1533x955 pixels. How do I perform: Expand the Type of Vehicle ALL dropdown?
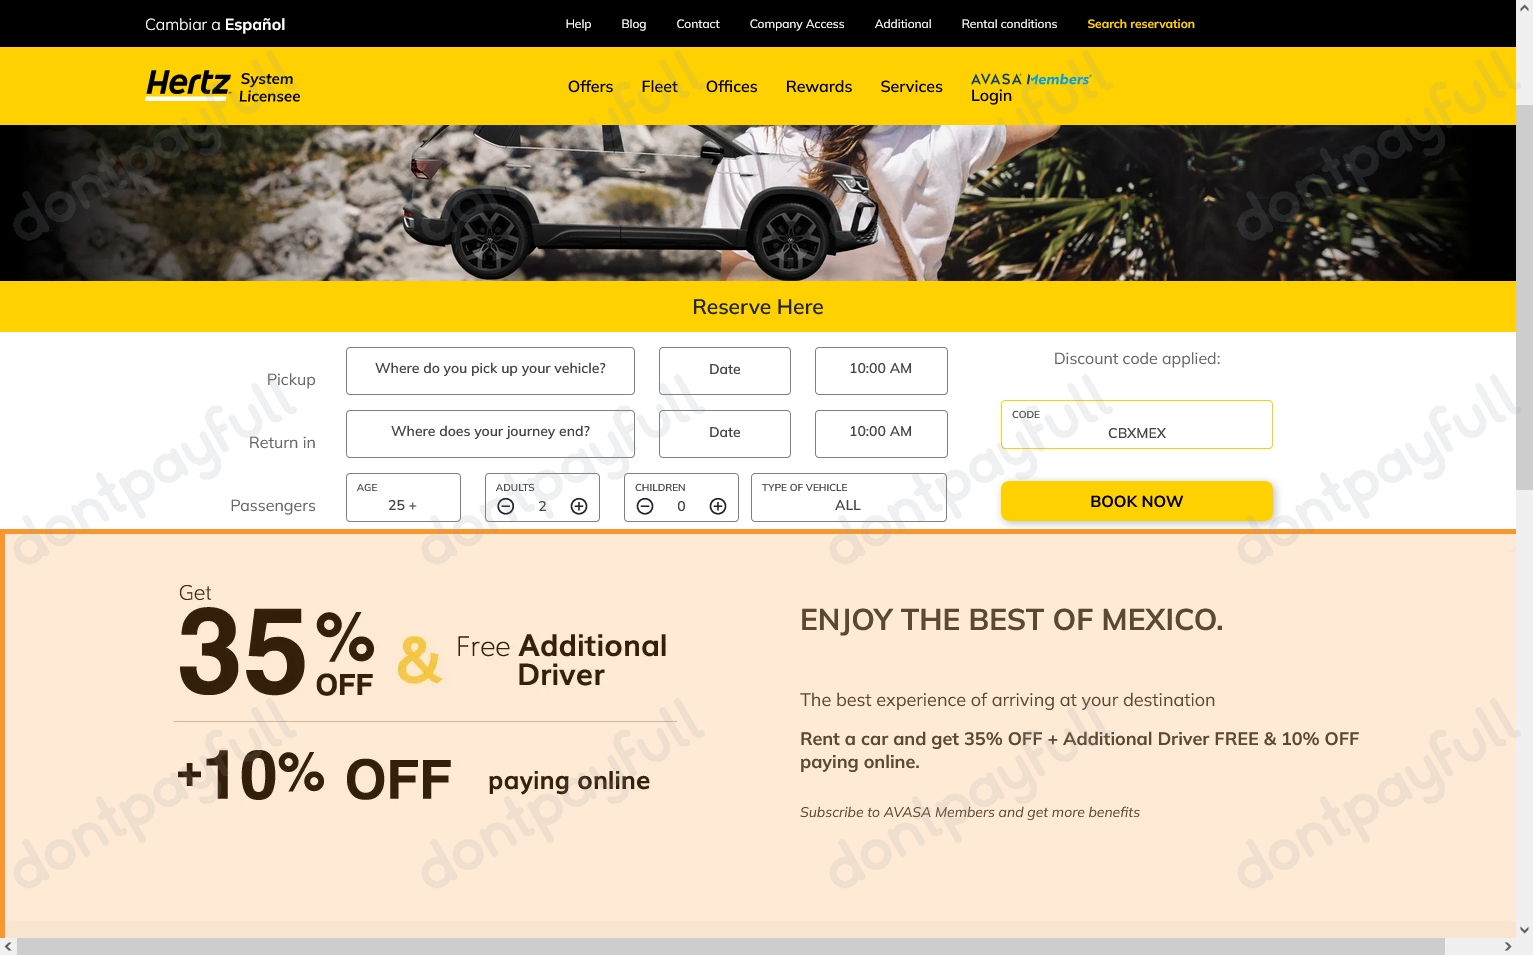coord(848,497)
